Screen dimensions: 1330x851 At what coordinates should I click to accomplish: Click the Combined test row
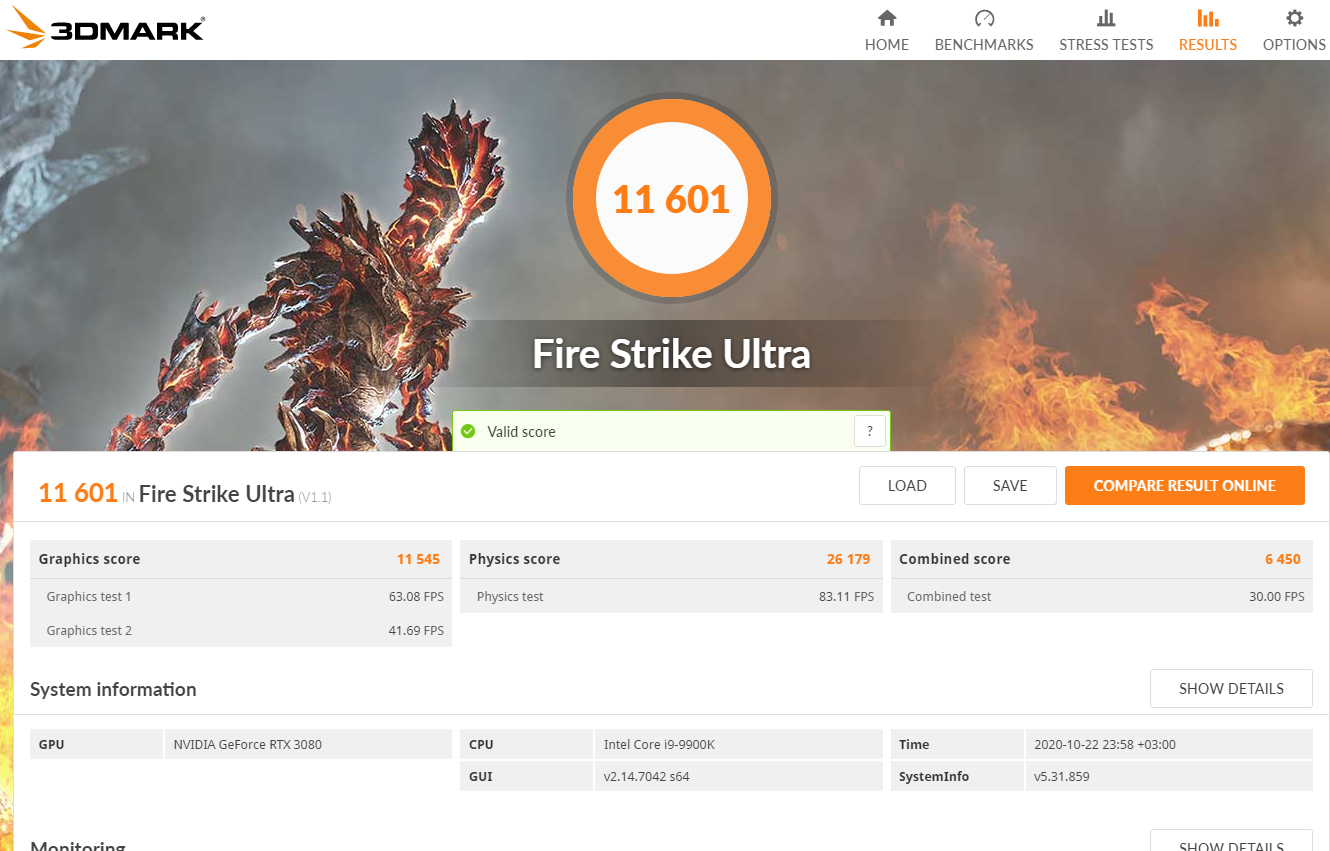[x=1101, y=596]
